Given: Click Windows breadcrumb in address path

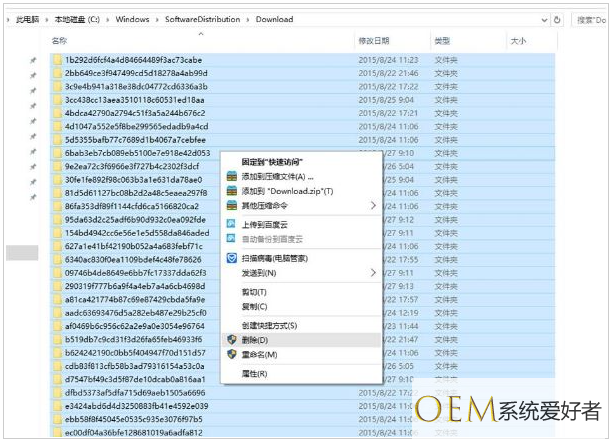Looking at the screenshot, I should point(132,19).
